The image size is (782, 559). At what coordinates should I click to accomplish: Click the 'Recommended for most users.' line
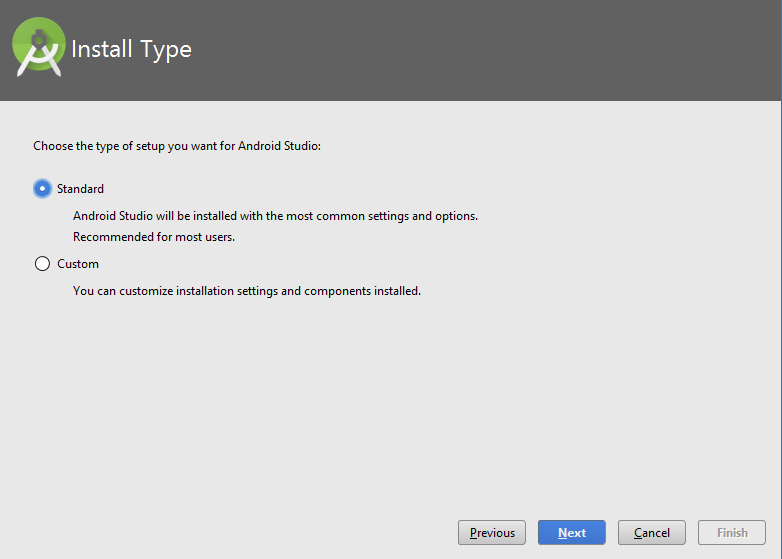click(x=154, y=237)
